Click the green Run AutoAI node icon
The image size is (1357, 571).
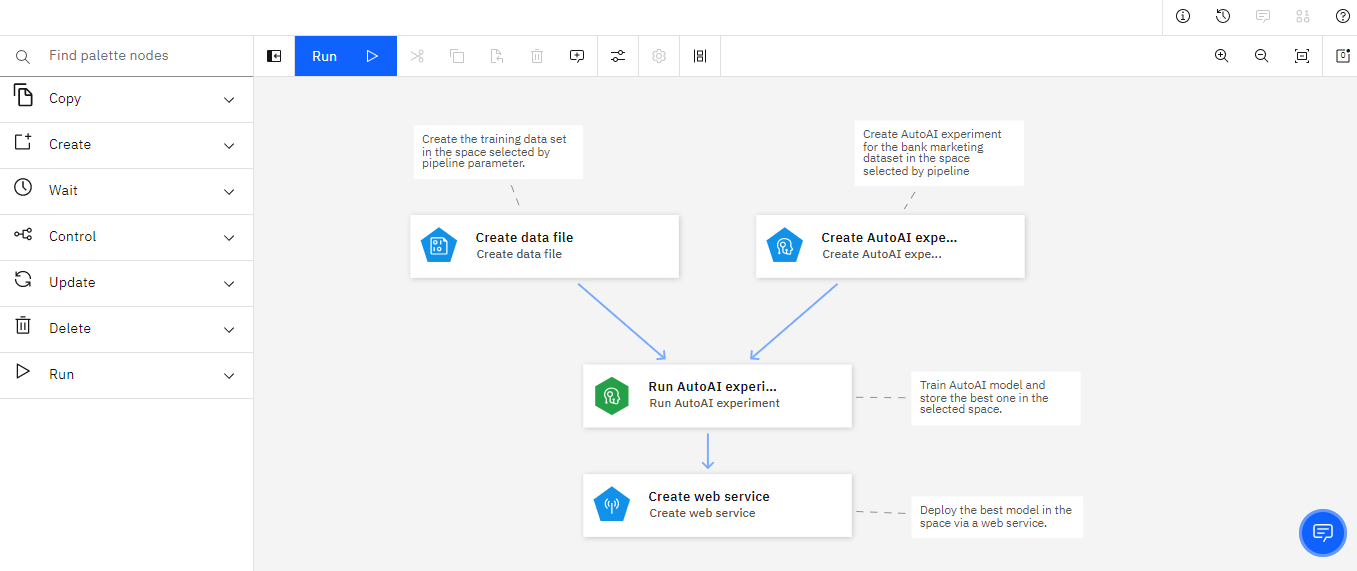[612, 396]
